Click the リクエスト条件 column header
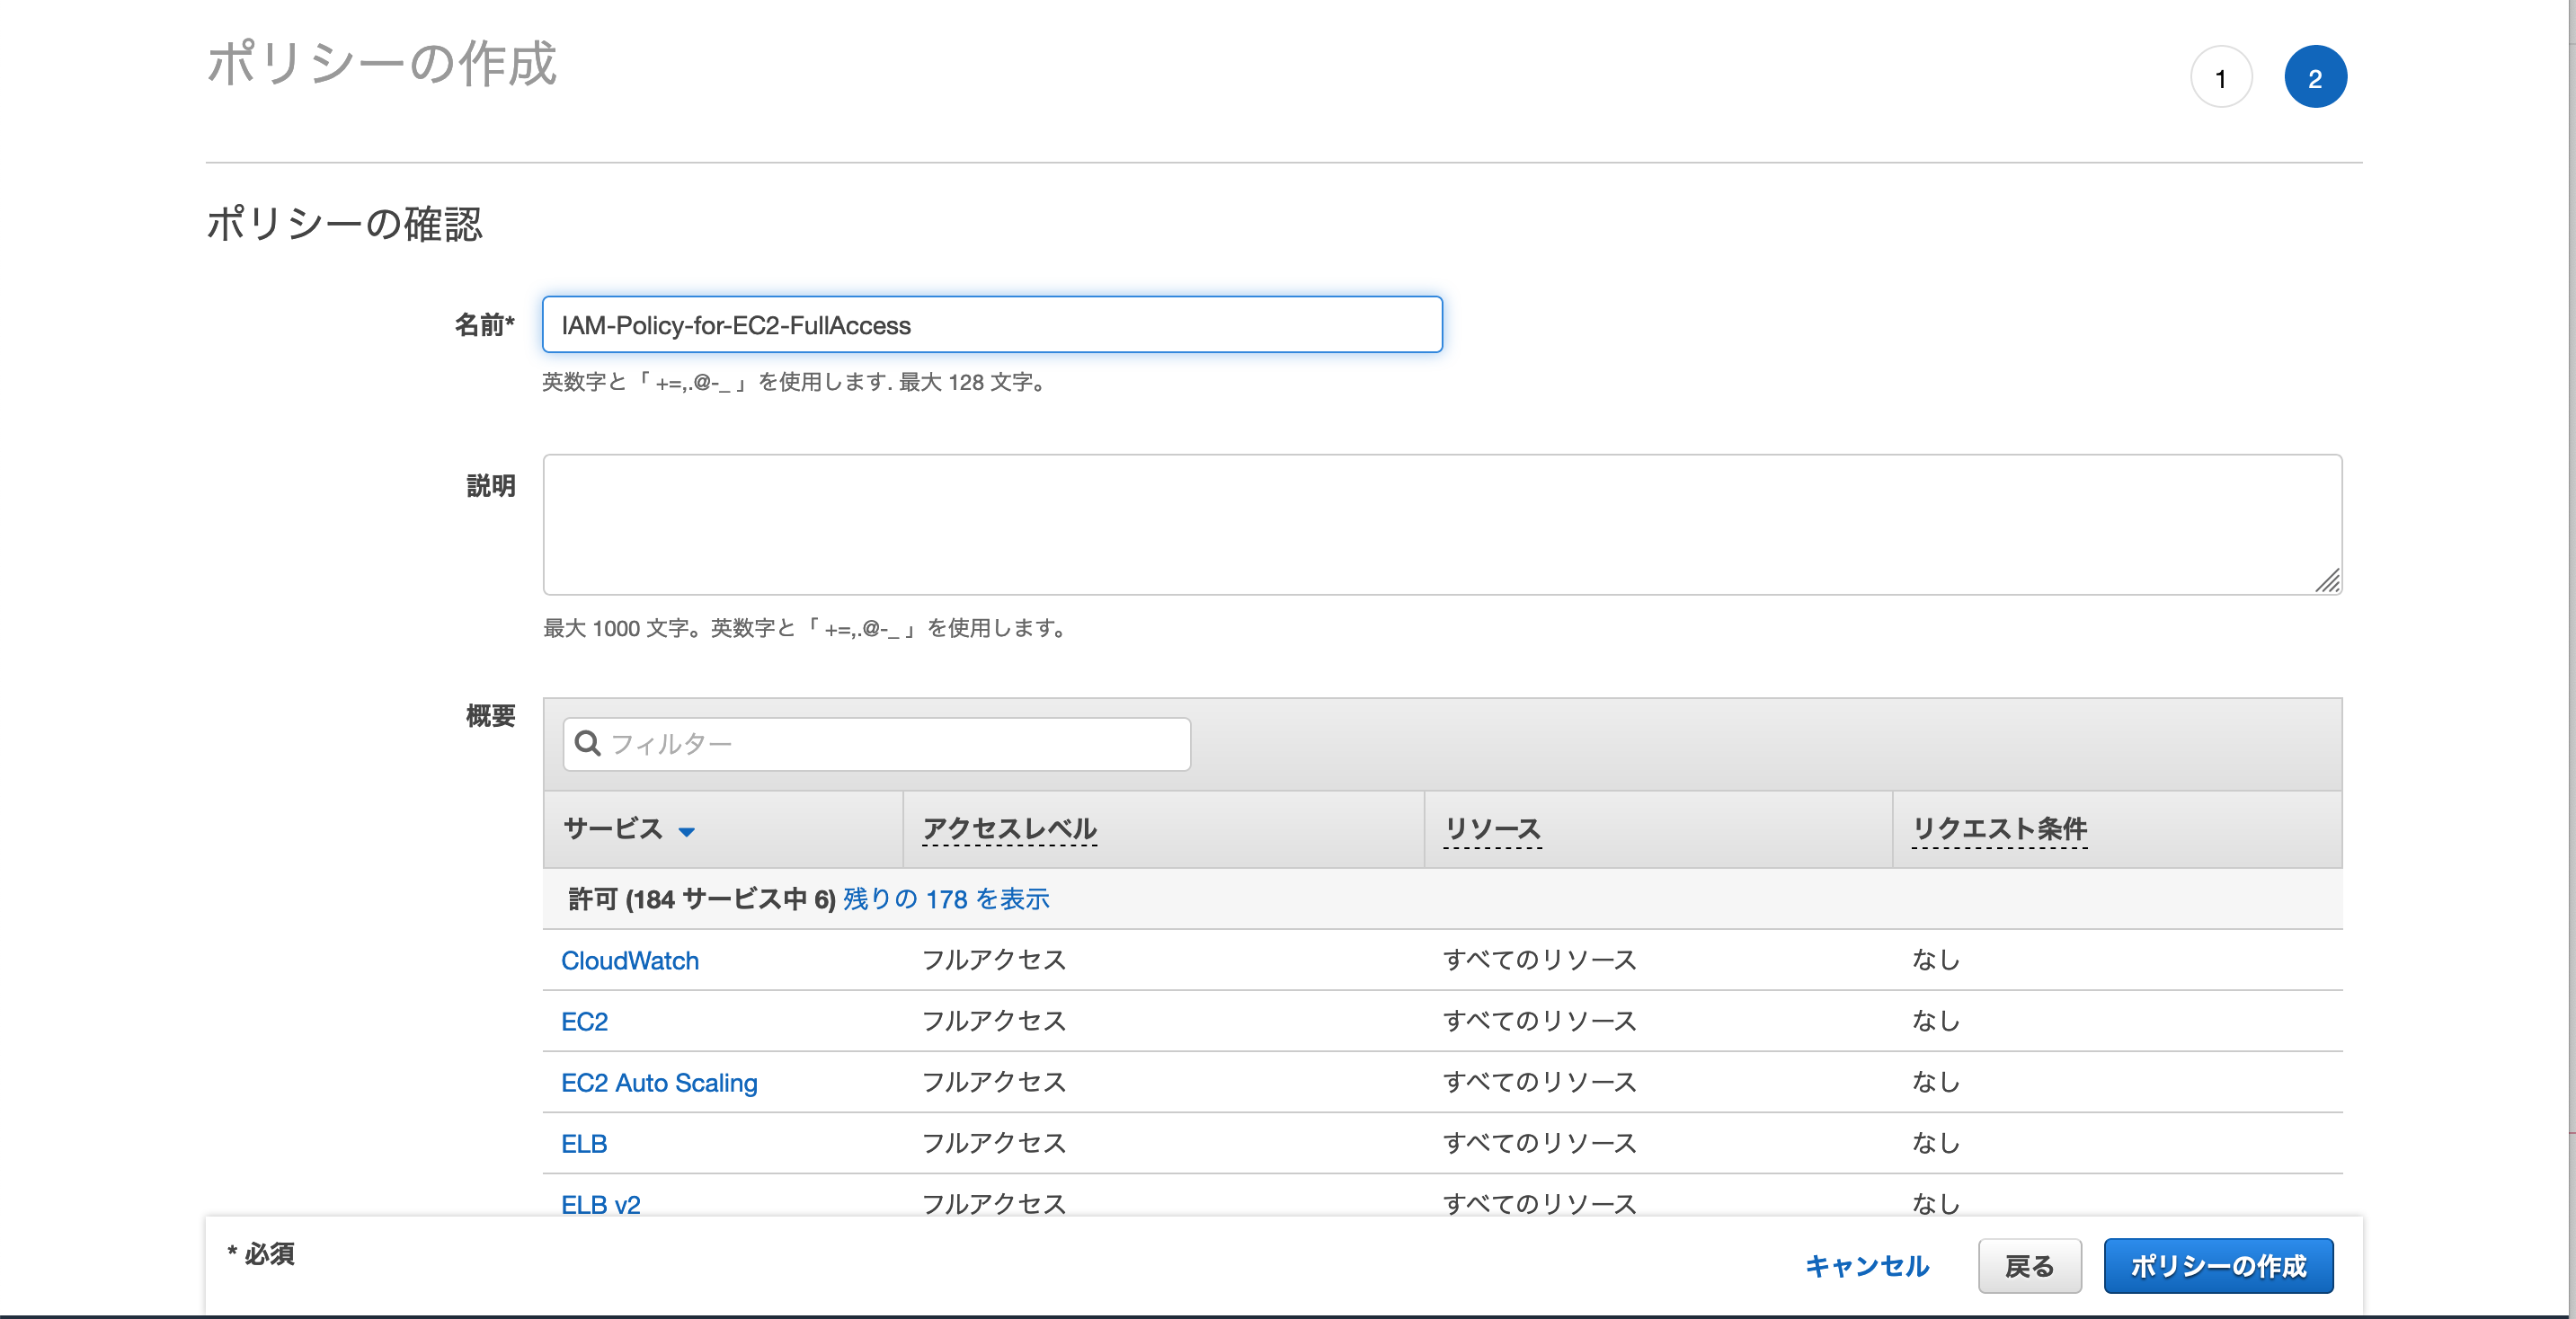Image resolution: width=2576 pixels, height=1319 pixels. pyautogui.click(x=1998, y=829)
